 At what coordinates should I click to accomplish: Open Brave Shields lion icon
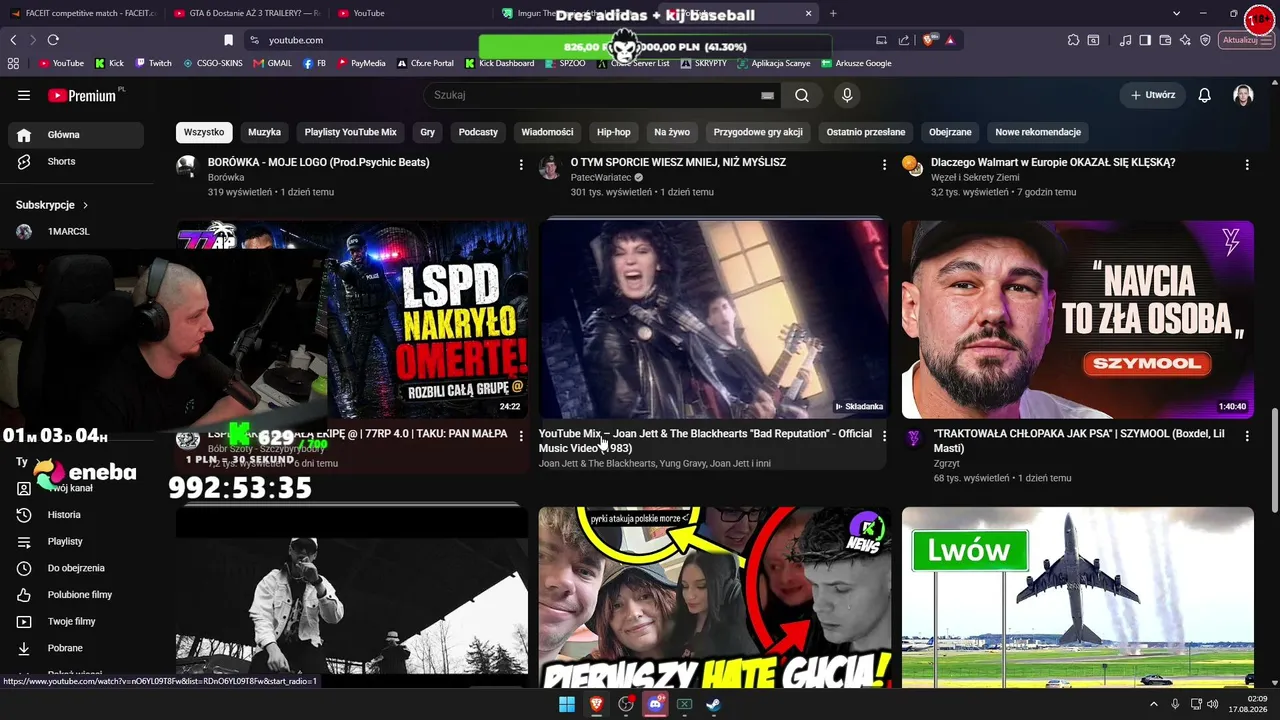tap(929, 40)
